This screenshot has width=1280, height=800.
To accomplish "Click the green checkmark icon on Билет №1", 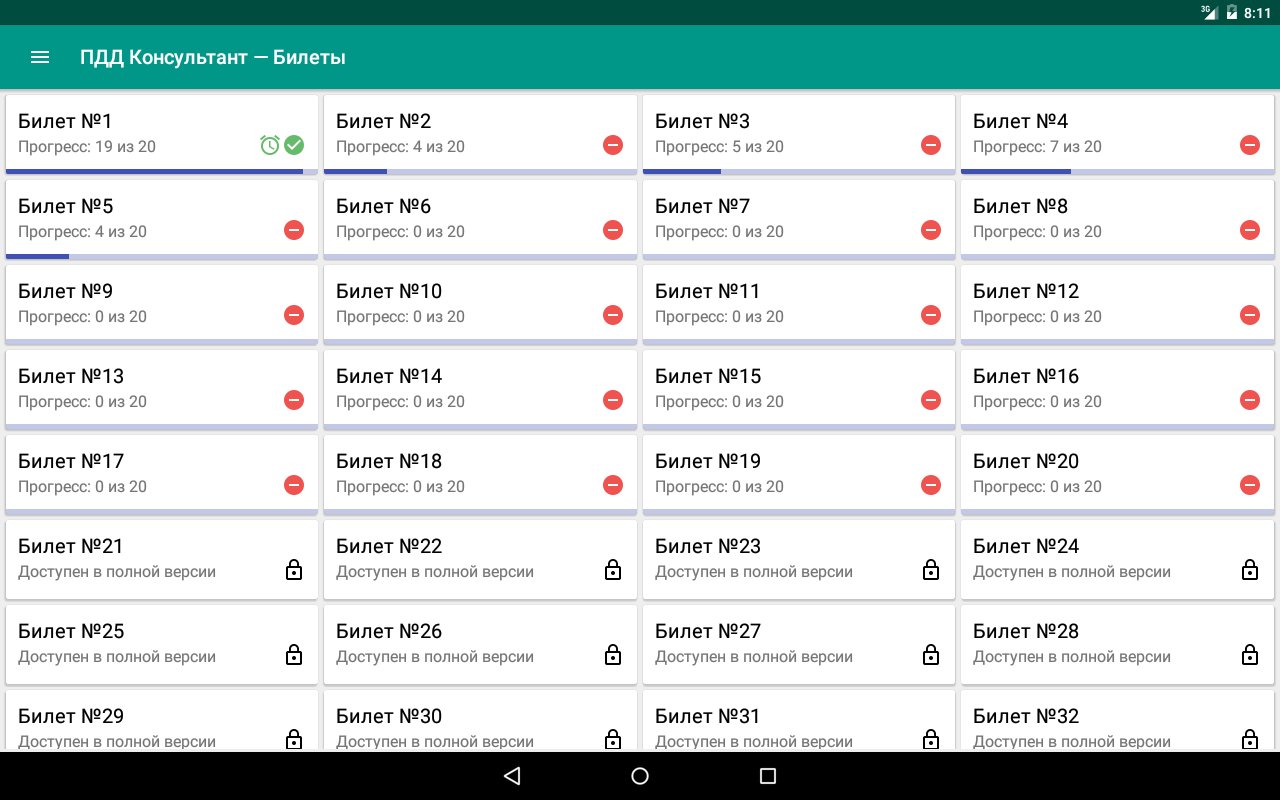I will (x=294, y=146).
